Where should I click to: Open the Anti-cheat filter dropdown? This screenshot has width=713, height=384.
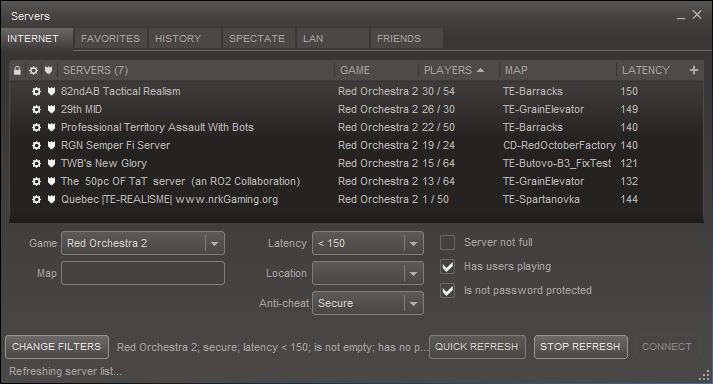click(367, 303)
